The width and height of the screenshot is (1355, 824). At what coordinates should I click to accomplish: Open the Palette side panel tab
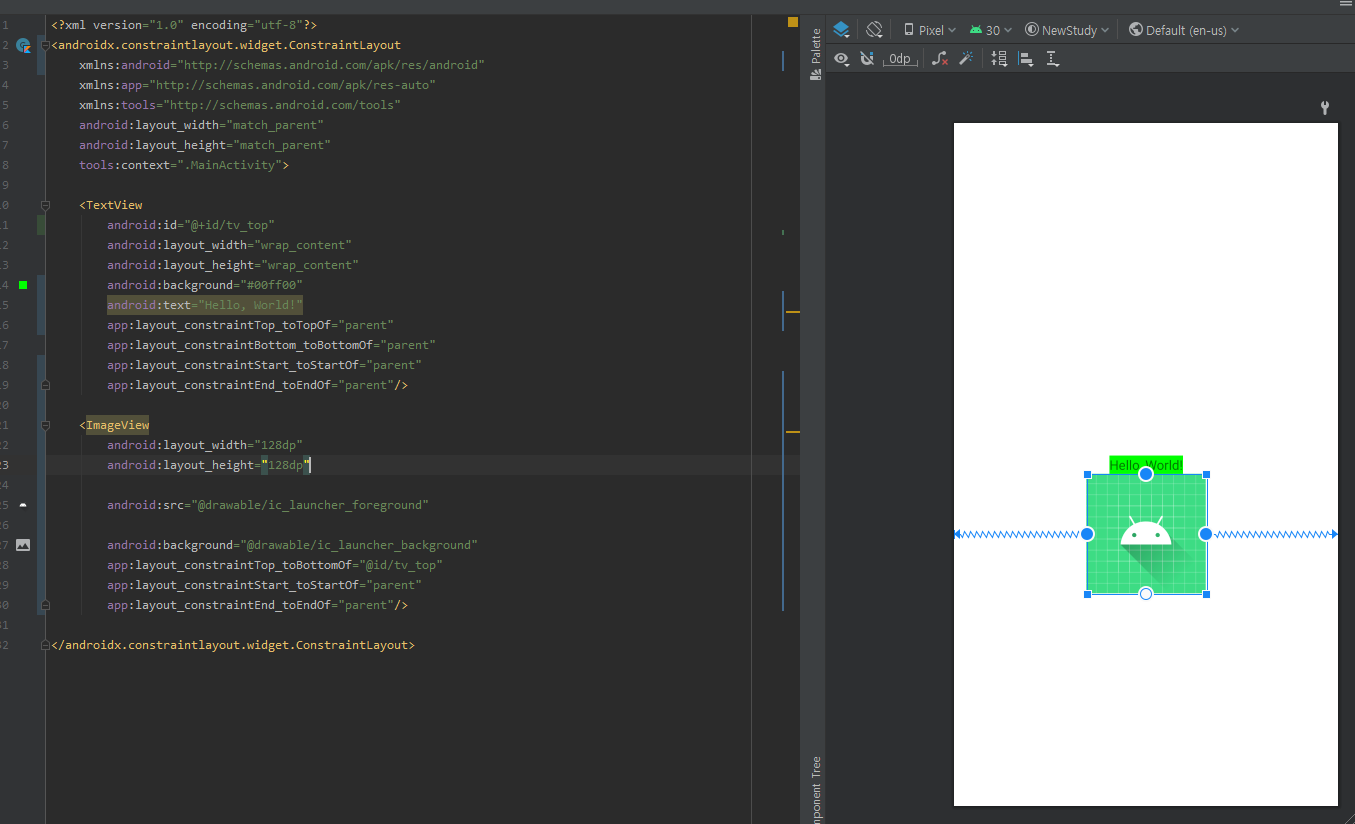click(815, 54)
